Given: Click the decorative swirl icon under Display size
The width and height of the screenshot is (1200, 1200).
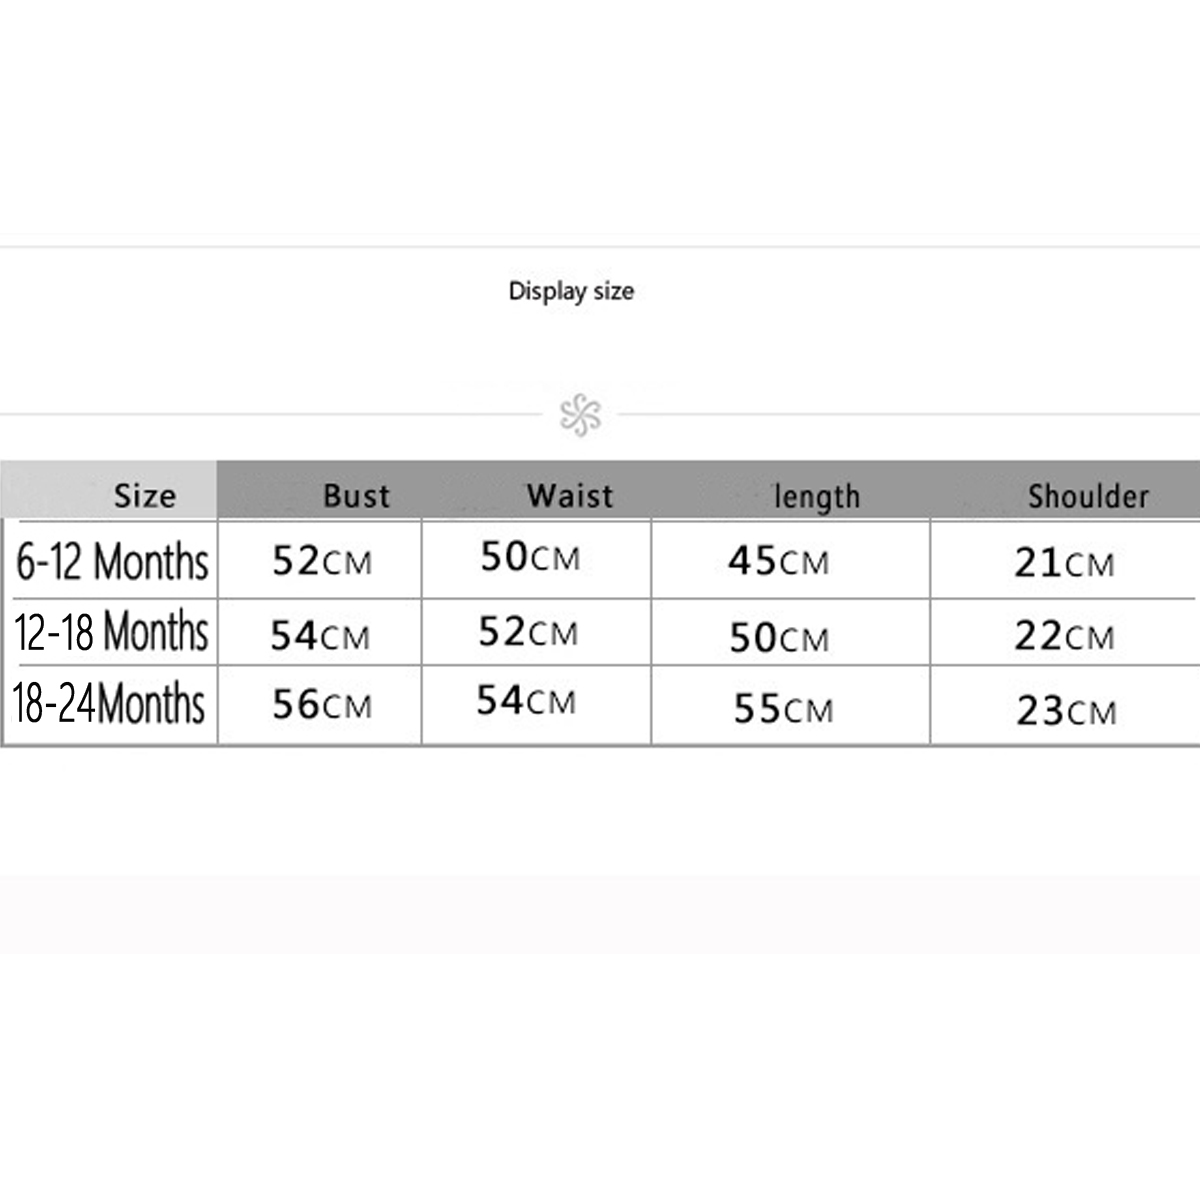Looking at the screenshot, I should [x=580, y=414].
